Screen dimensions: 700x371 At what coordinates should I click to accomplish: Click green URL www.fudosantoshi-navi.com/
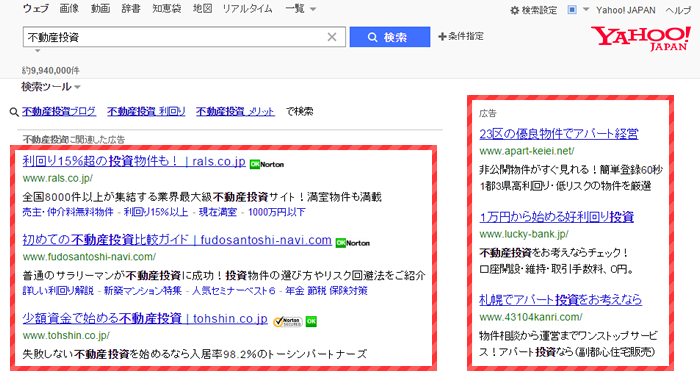89,257
